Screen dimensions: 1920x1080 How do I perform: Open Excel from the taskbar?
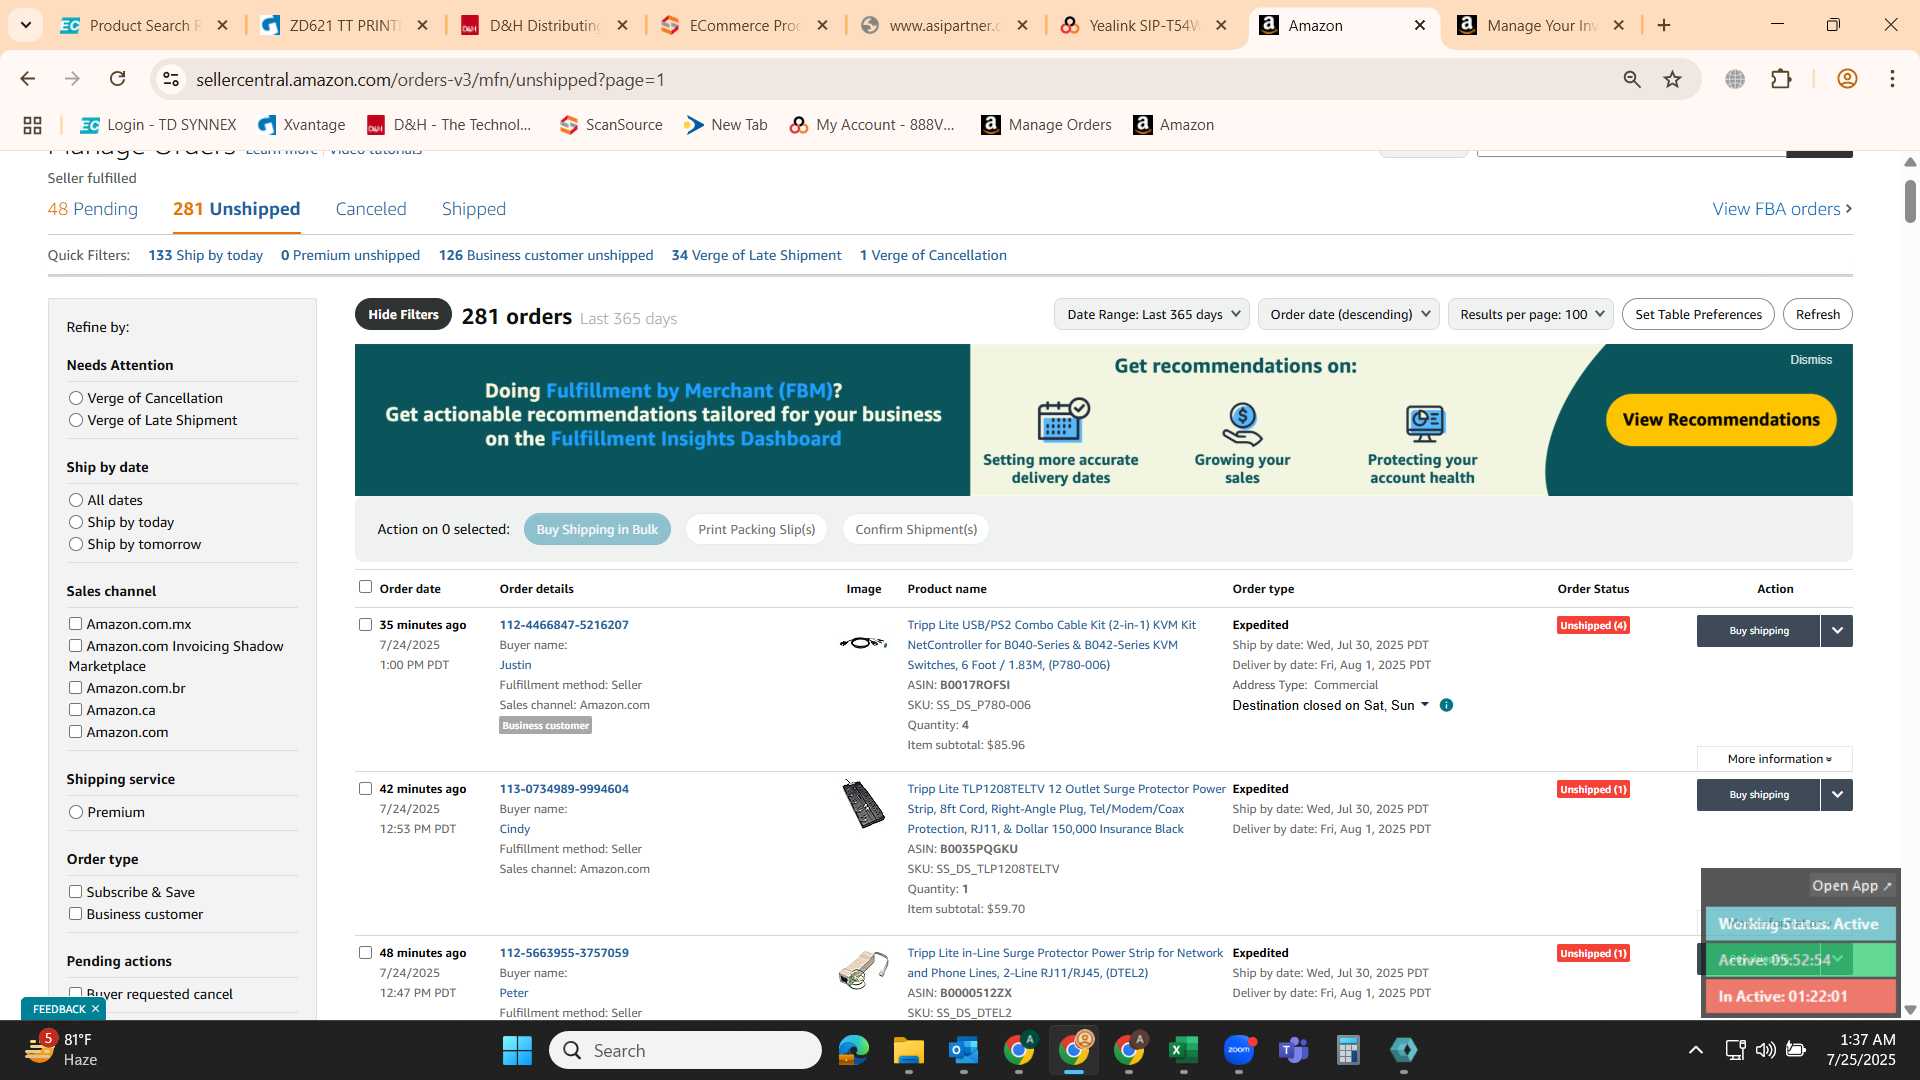1183,1050
